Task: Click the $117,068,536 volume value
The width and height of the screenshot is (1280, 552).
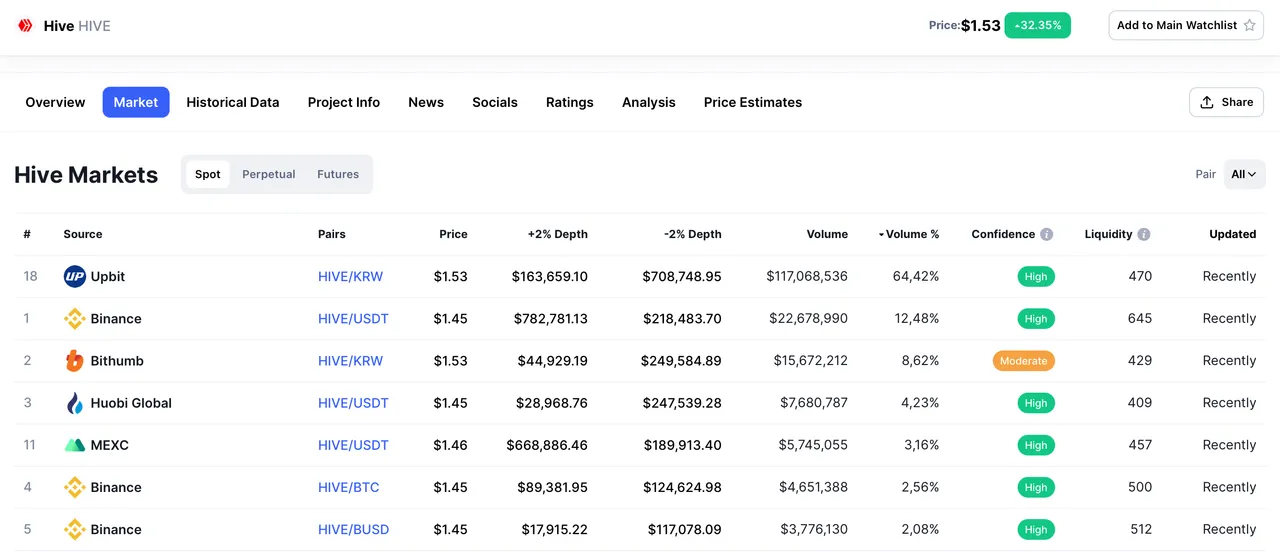Action: point(807,276)
